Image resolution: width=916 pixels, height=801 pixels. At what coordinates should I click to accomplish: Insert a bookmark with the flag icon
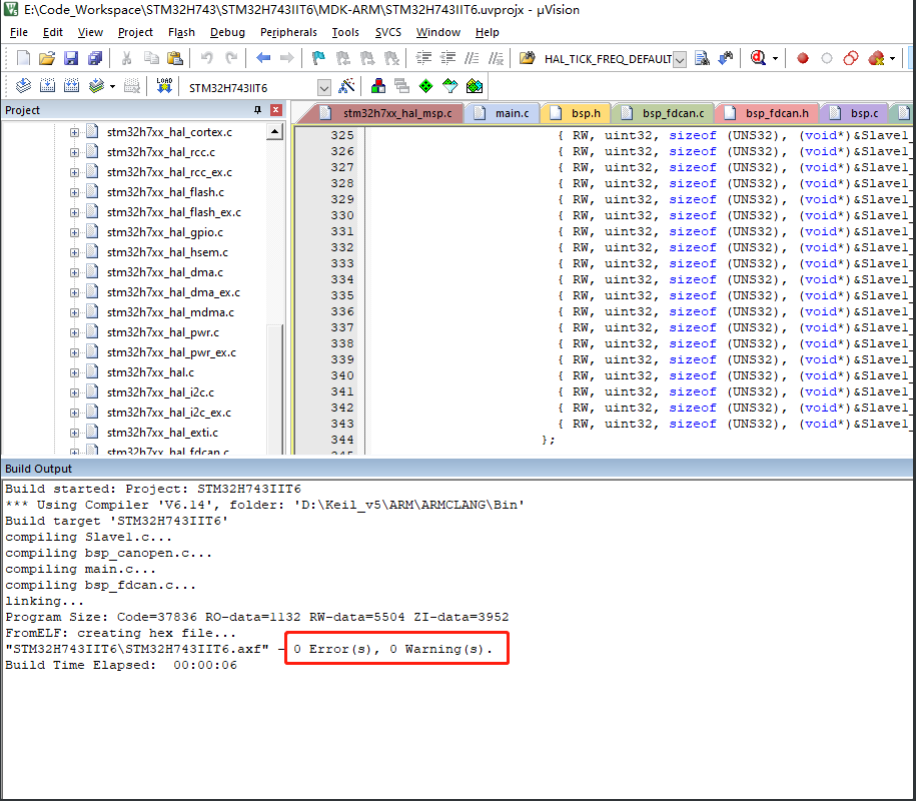point(318,58)
